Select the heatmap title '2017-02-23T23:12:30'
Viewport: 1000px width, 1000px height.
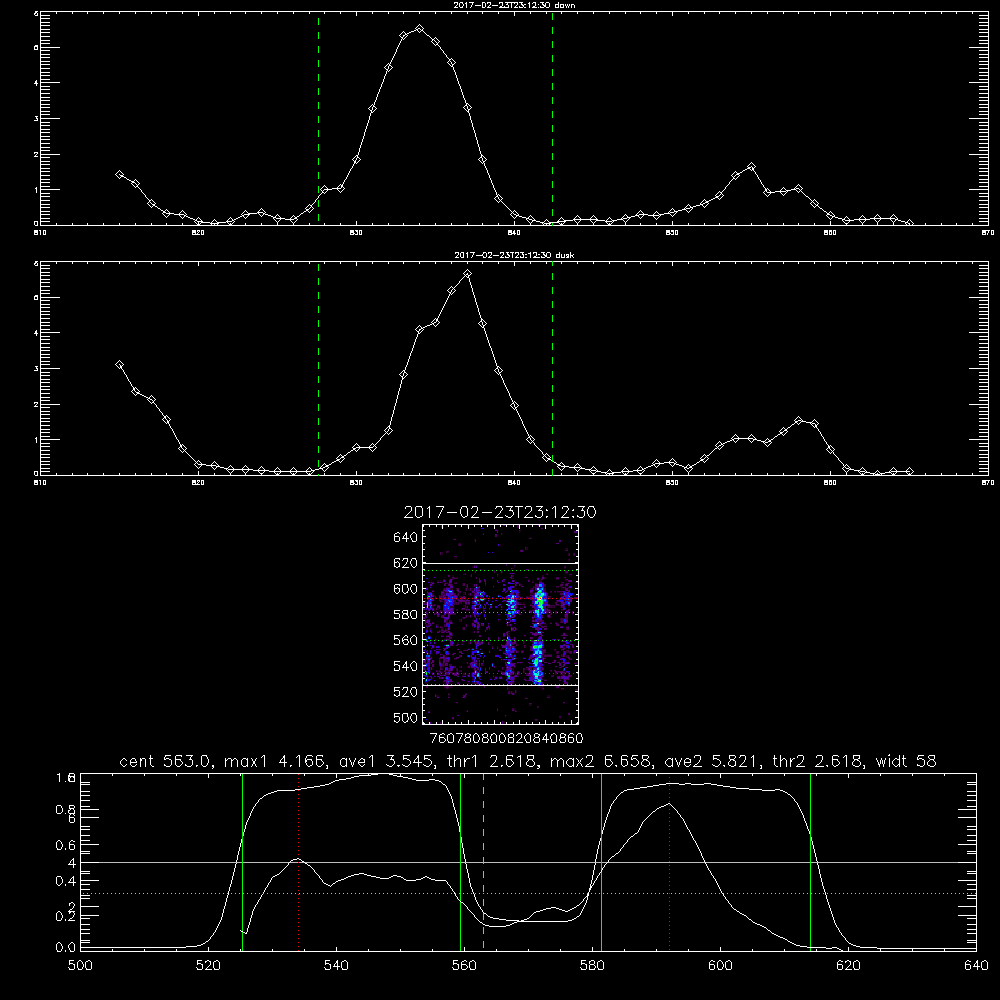499,512
